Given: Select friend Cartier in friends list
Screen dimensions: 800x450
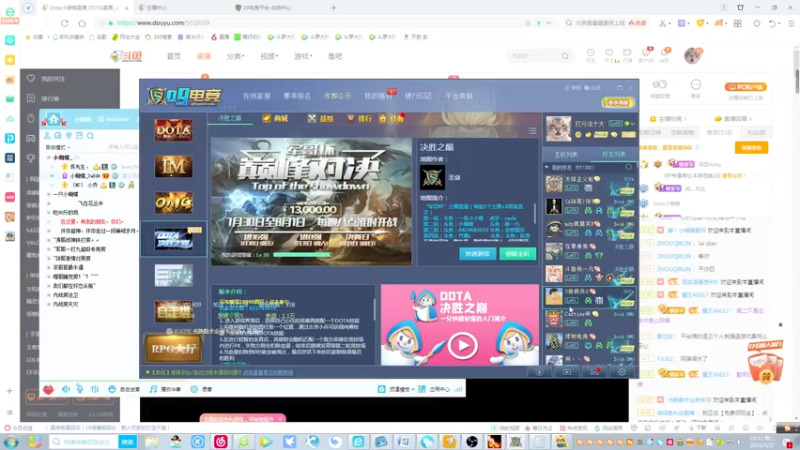Looking at the screenshot, I should pos(590,318).
